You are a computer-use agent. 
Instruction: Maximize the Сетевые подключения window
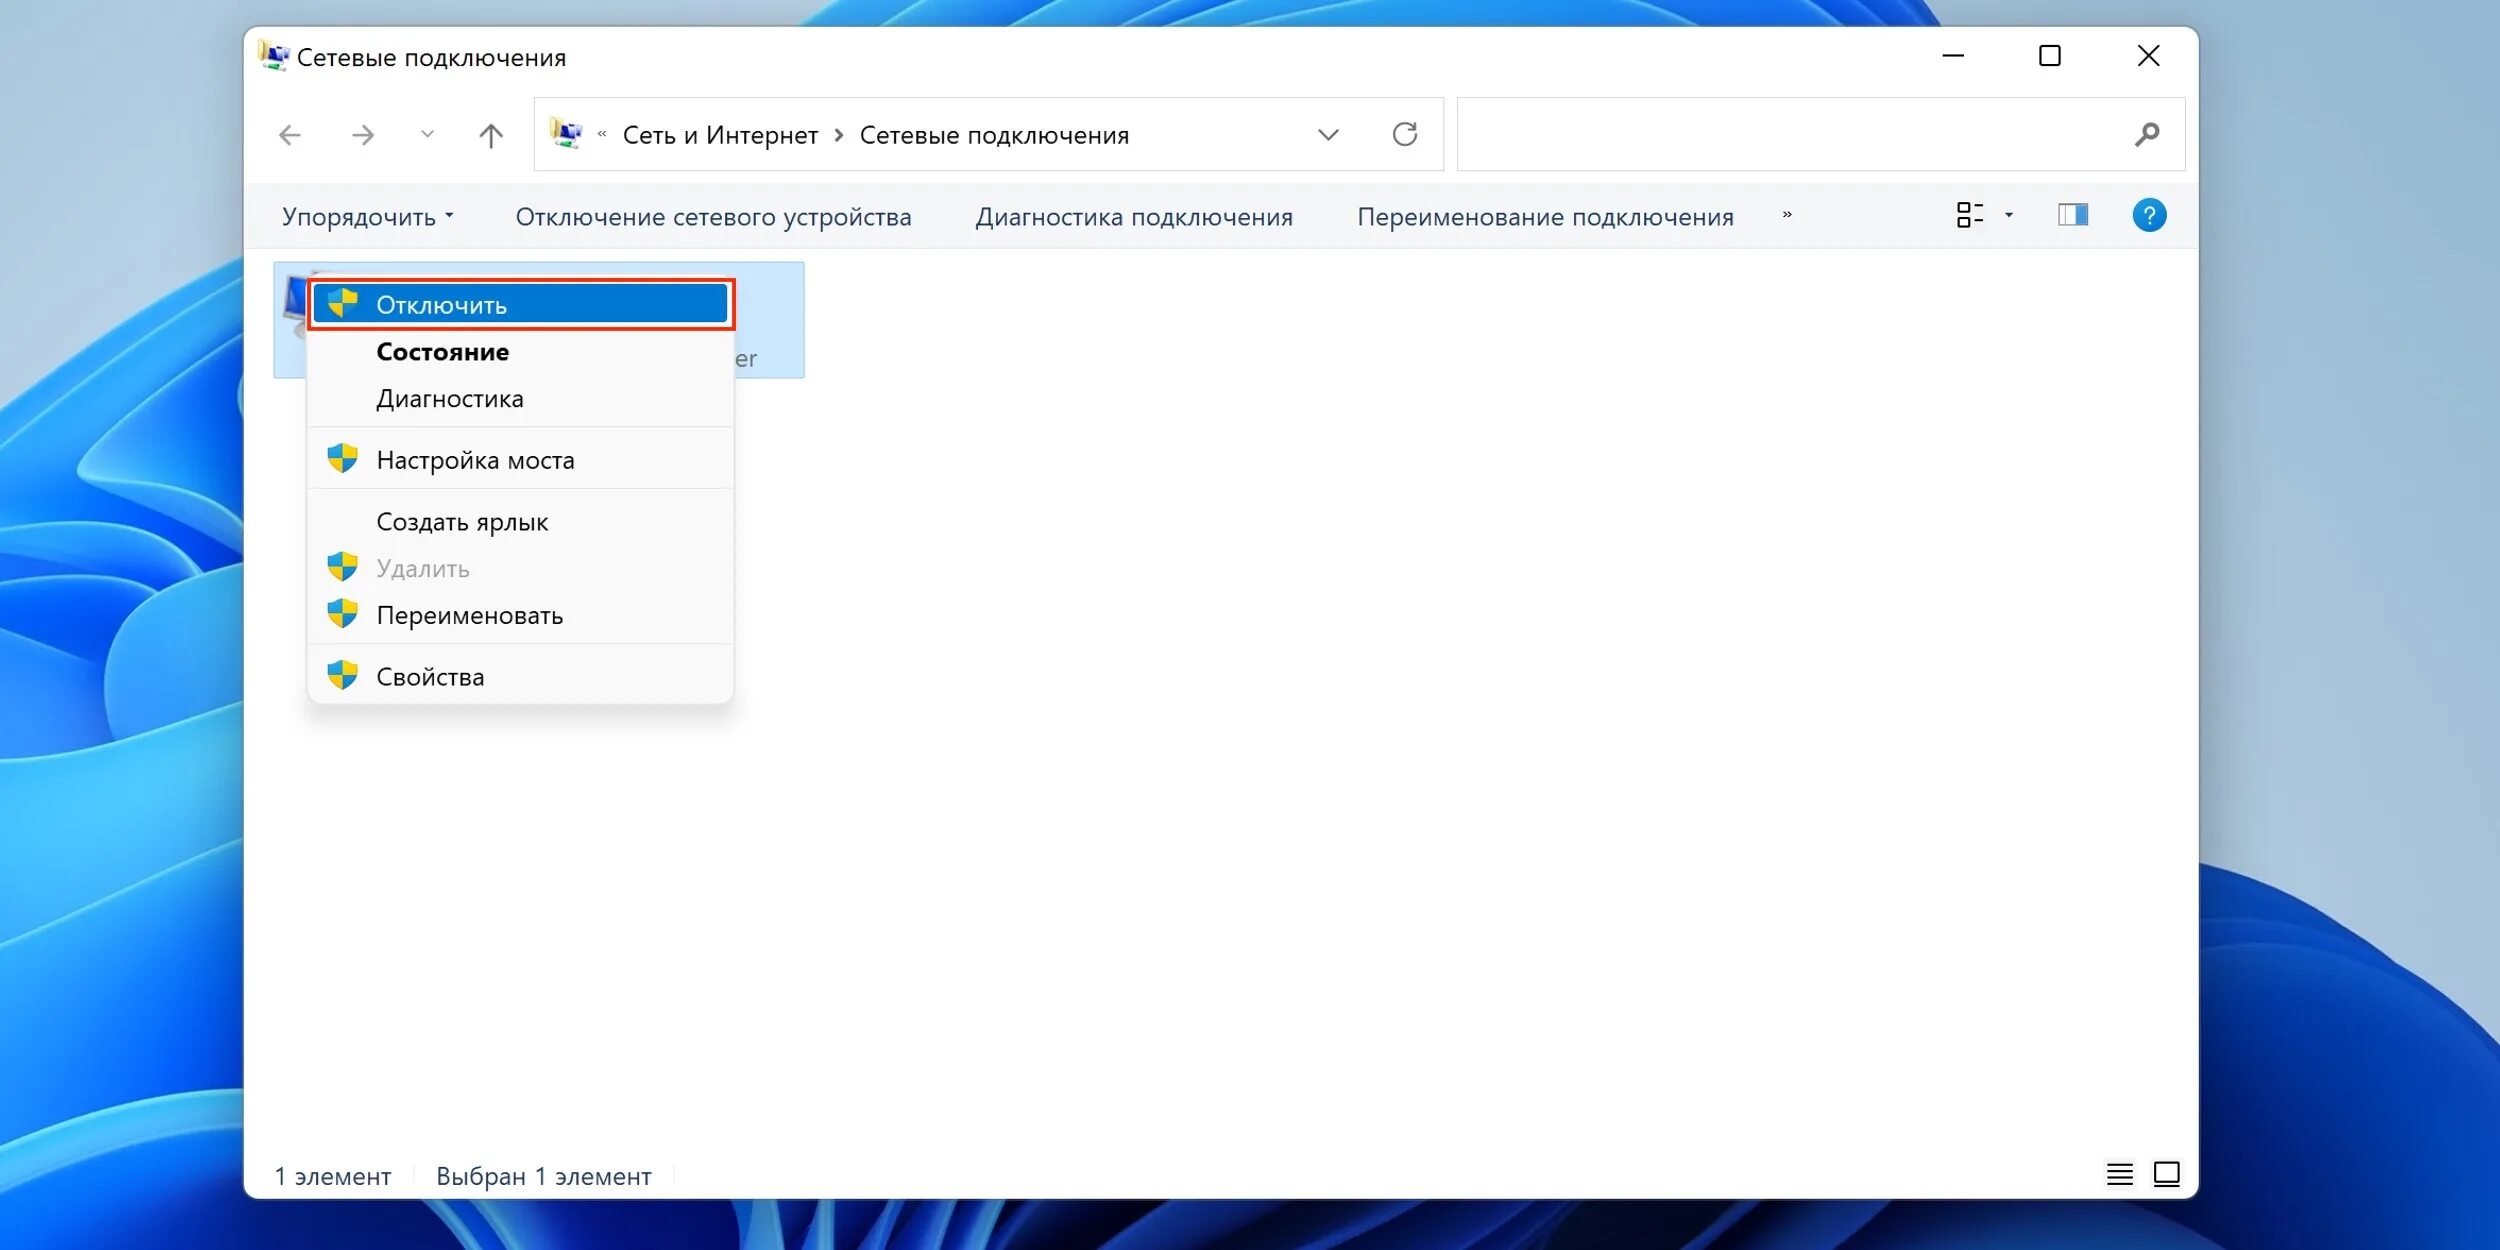[x=2050, y=56]
